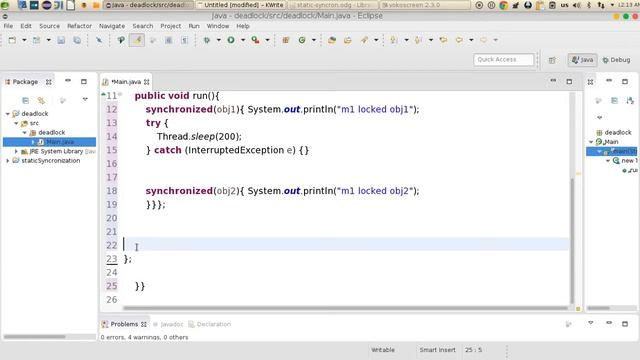Viewport: 640px width, 360px height.
Task: Click the New Java Package toolbar icon
Action: [286, 40]
